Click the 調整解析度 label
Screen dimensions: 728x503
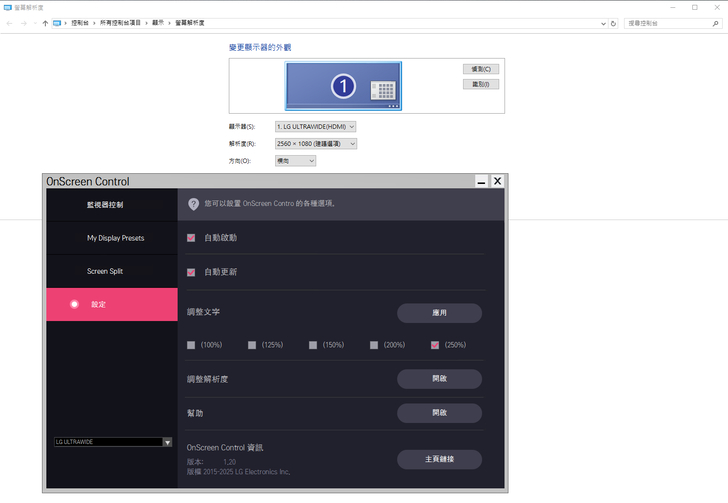pos(208,379)
